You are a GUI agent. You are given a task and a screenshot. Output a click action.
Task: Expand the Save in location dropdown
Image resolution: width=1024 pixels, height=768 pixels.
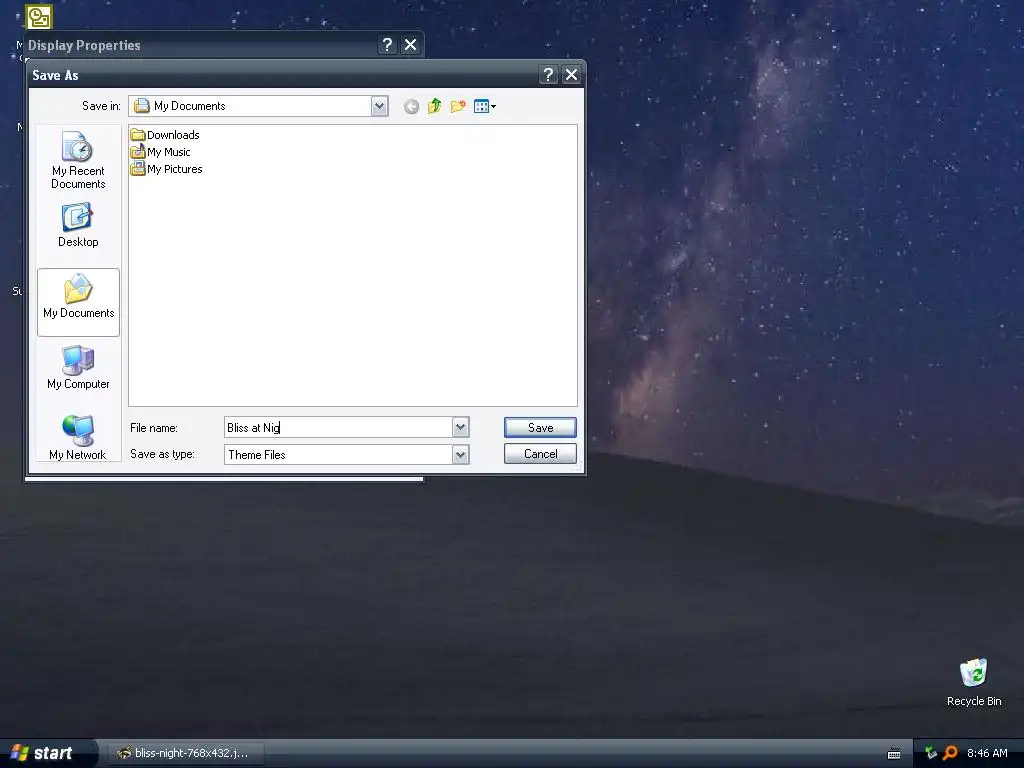tap(379, 106)
